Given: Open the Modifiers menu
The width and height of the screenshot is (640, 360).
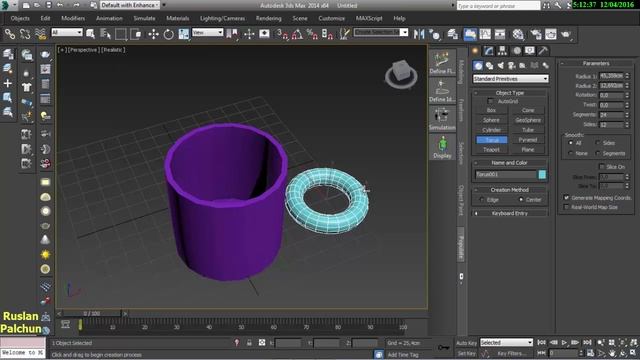Looking at the screenshot, I should (x=73, y=18).
